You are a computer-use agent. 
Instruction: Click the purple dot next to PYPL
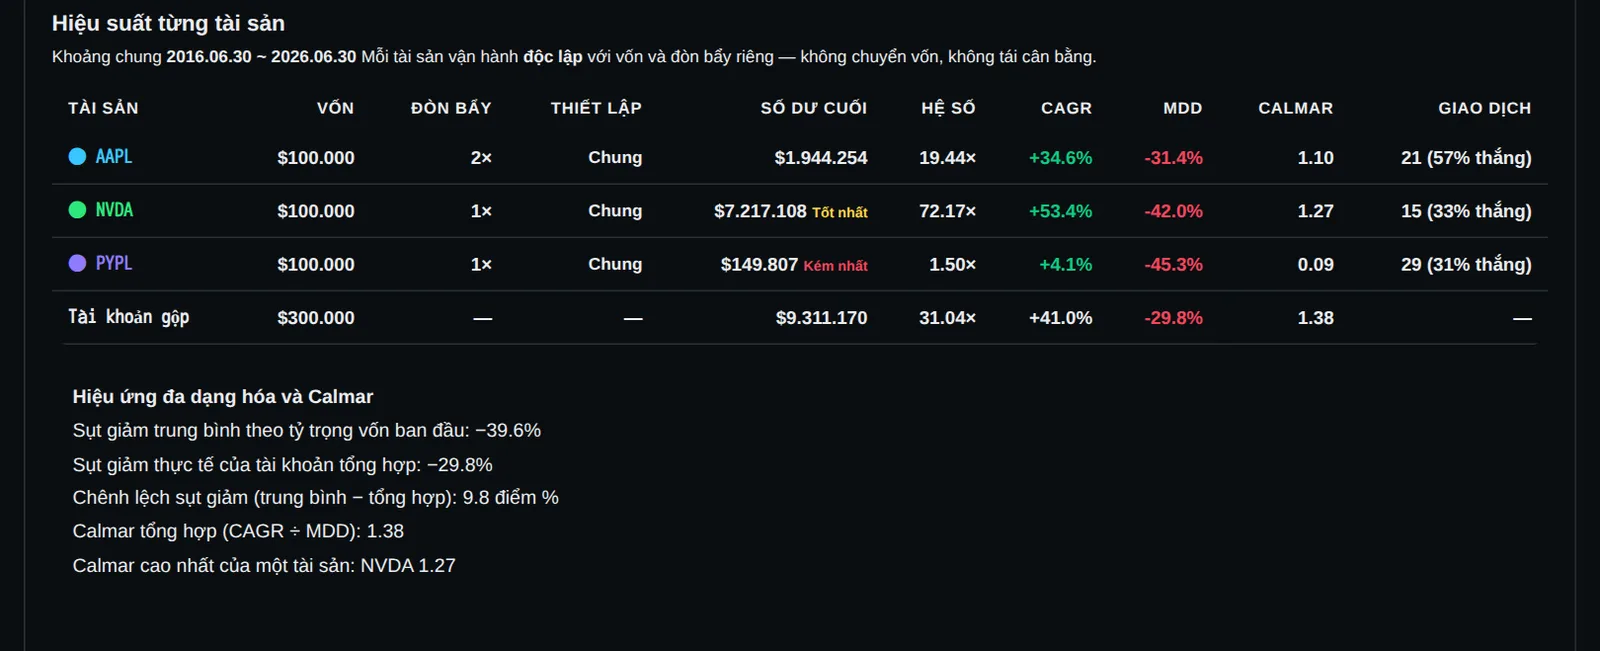77,263
